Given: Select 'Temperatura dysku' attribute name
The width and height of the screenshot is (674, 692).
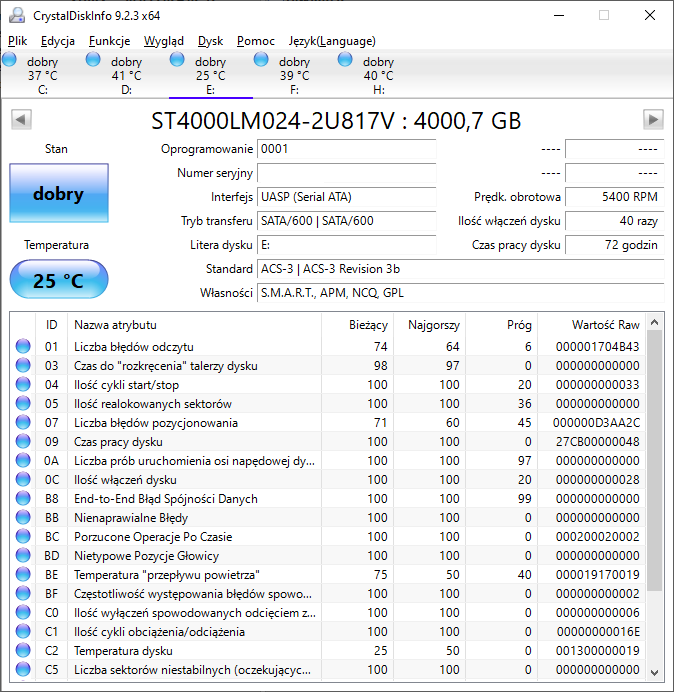Looking at the screenshot, I should 123,651.
